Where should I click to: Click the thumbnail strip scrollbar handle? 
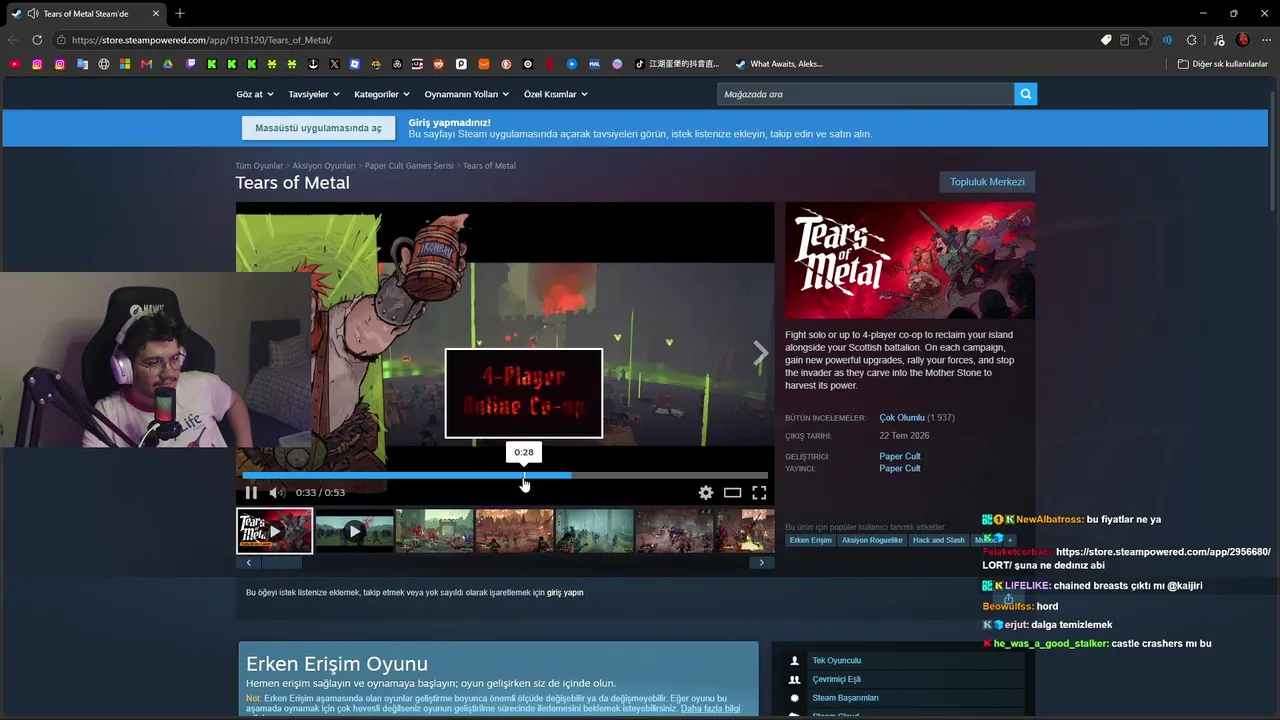[282, 563]
